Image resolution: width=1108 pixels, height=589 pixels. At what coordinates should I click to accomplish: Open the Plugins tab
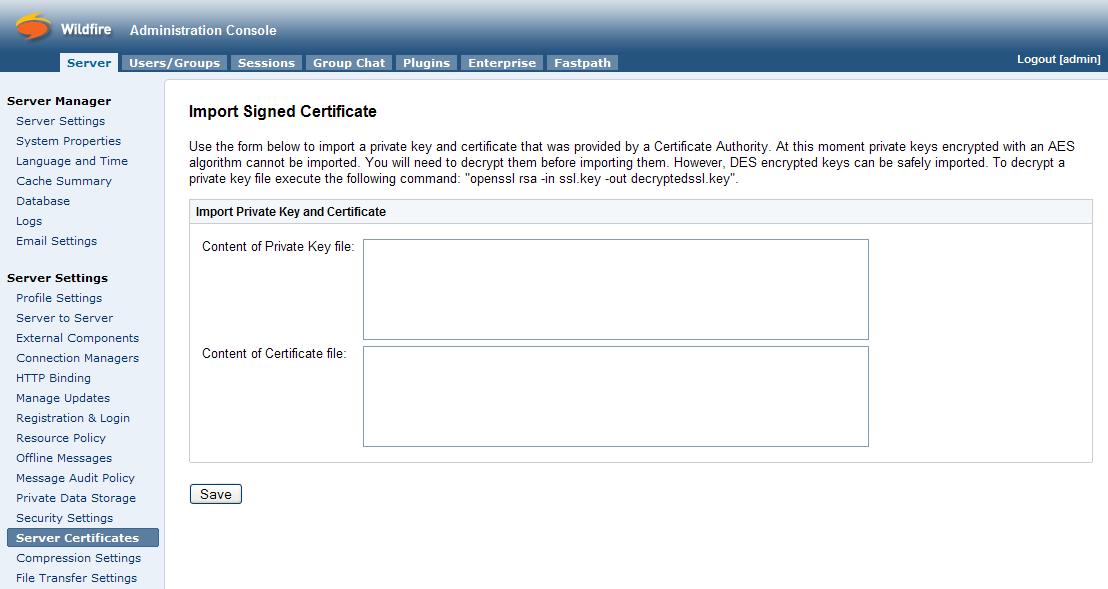(427, 63)
